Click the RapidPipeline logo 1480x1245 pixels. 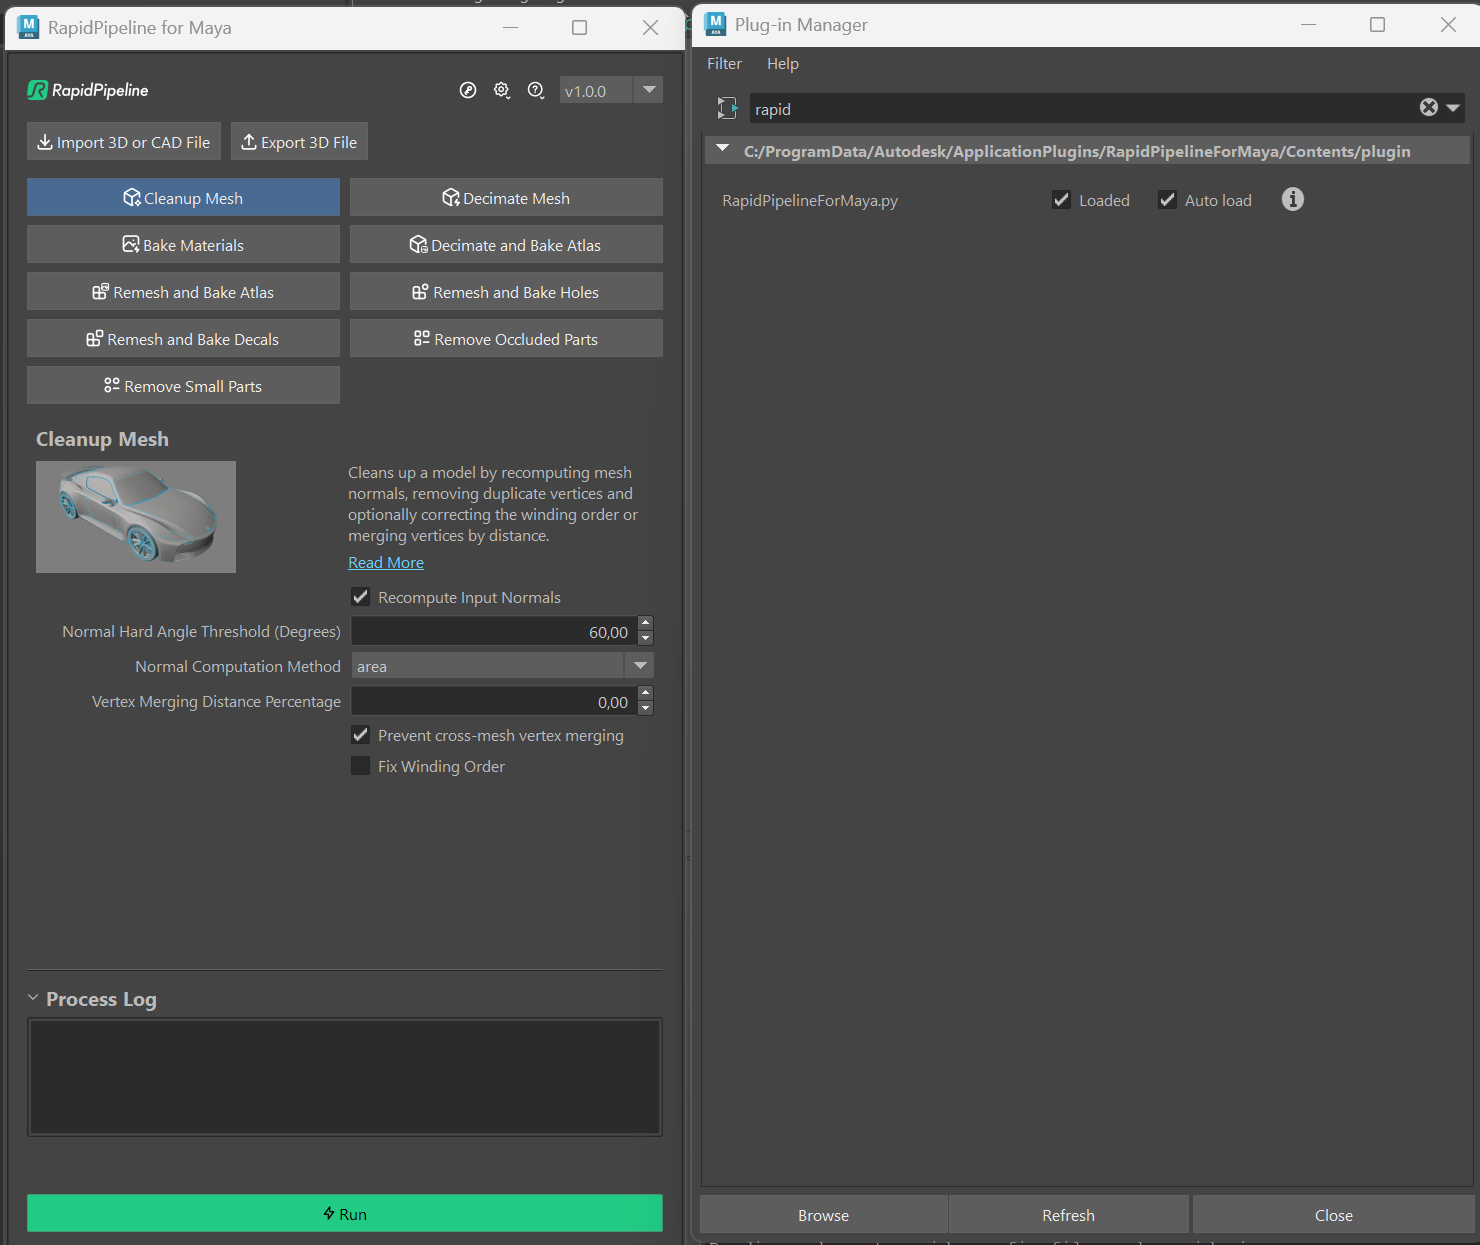point(88,90)
